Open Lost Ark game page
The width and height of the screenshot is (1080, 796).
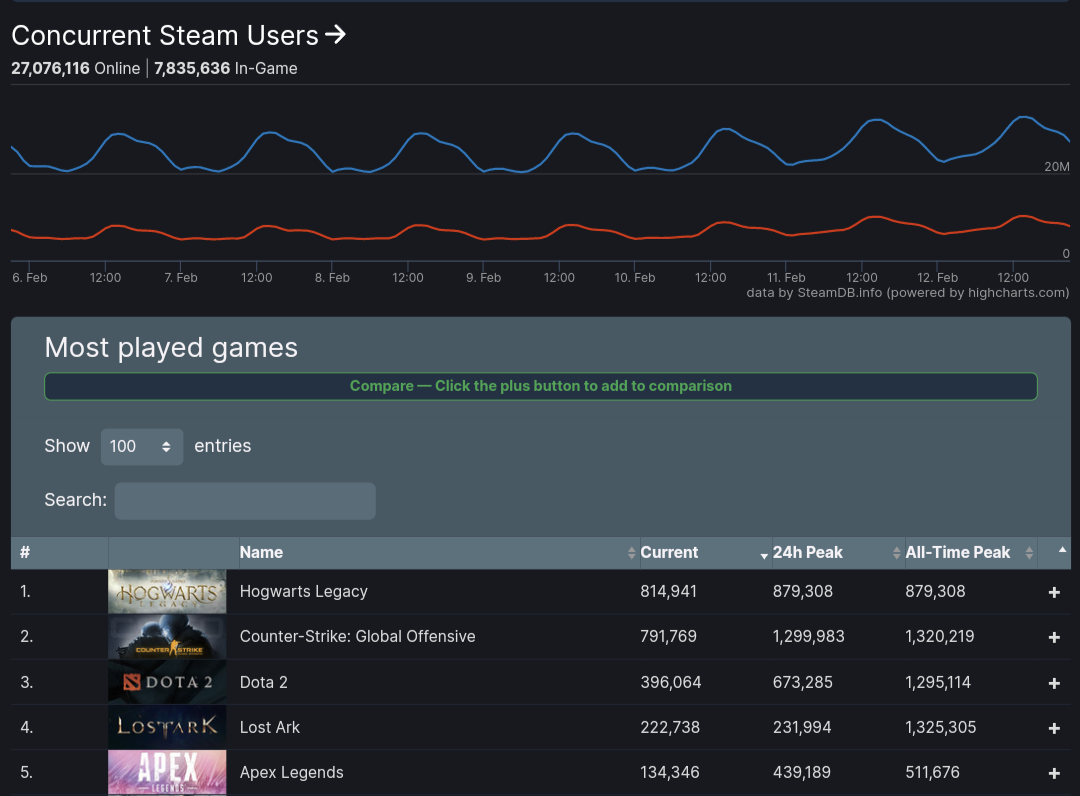(270, 727)
